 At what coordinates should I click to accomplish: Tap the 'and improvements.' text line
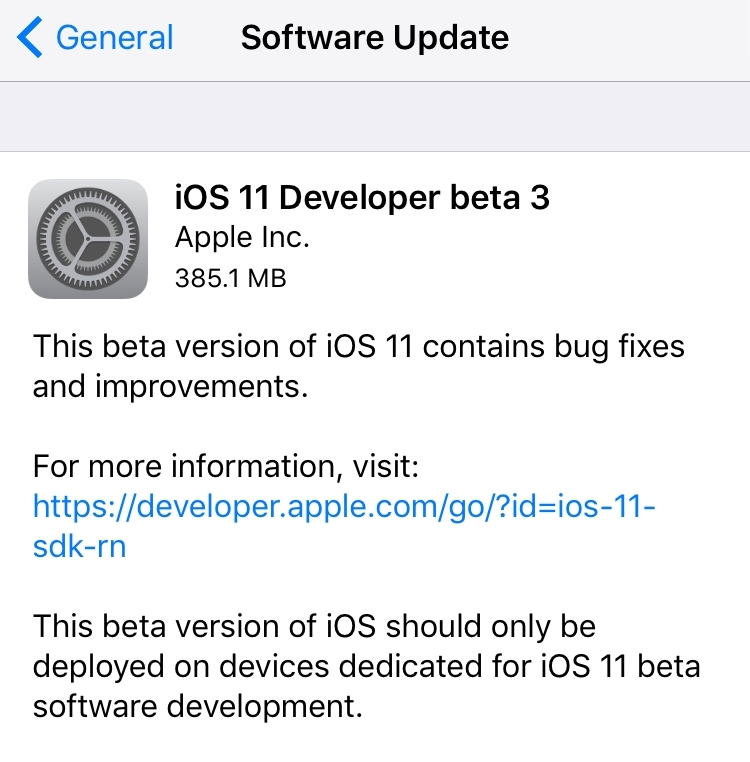pos(170,386)
